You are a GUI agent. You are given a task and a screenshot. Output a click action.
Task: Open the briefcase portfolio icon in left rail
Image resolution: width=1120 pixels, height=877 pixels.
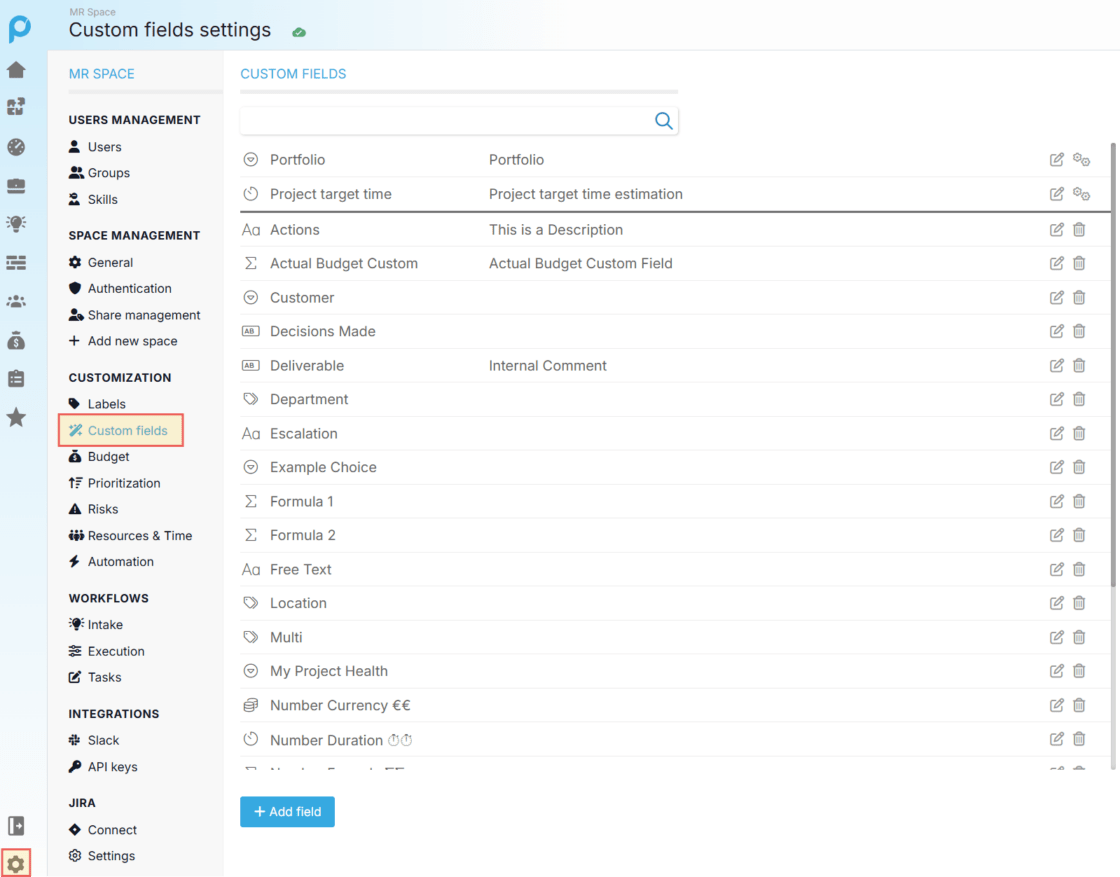[16, 186]
